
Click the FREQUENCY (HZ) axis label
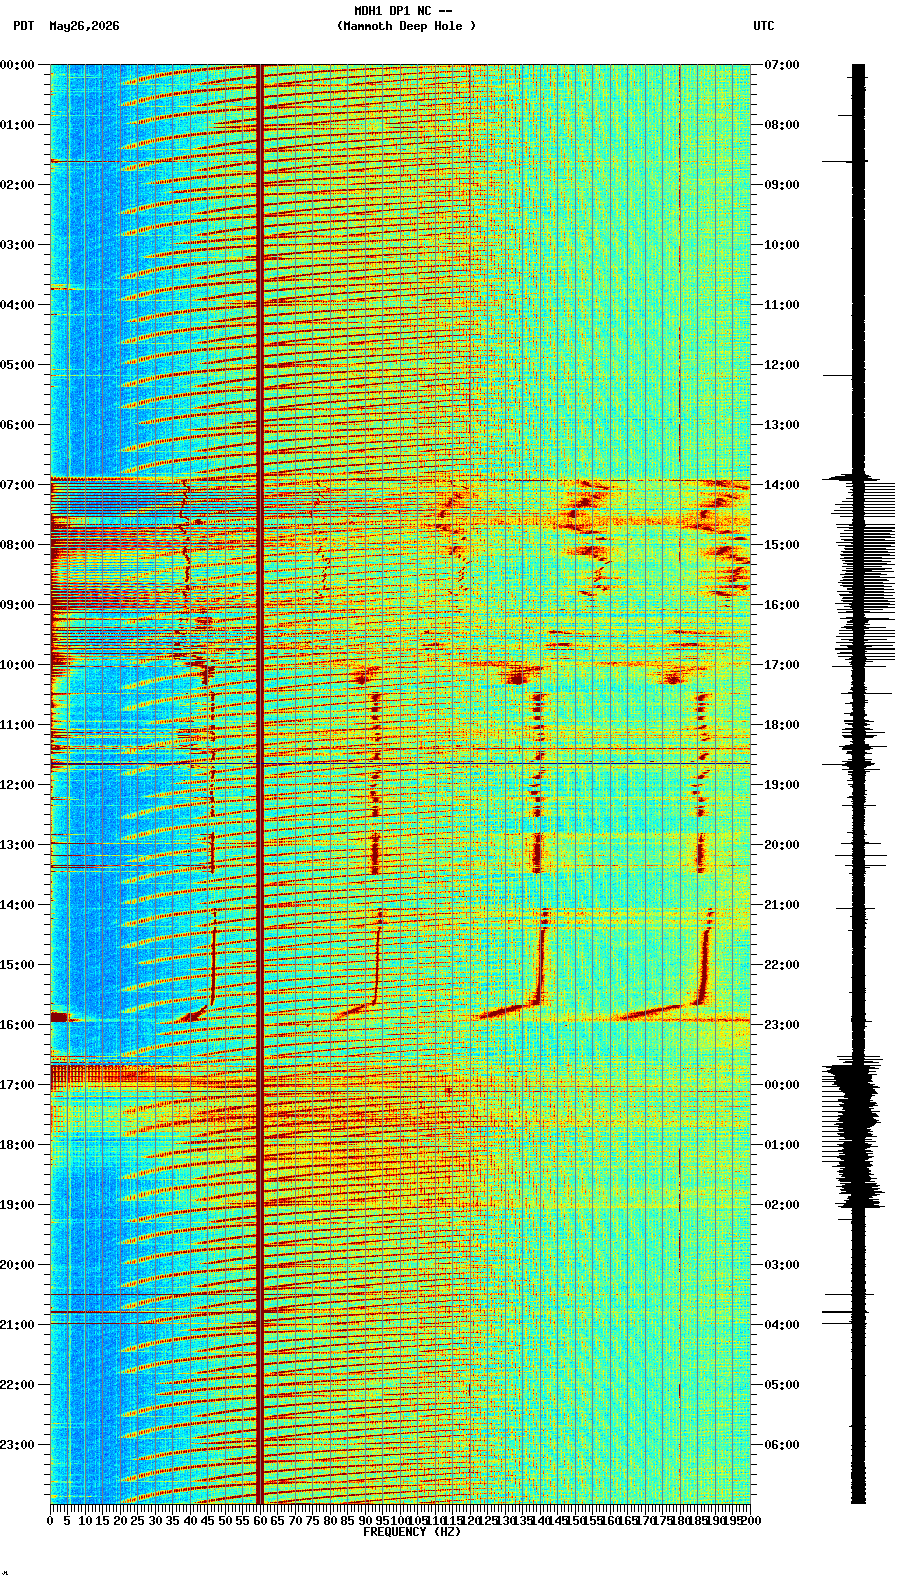412,1532
